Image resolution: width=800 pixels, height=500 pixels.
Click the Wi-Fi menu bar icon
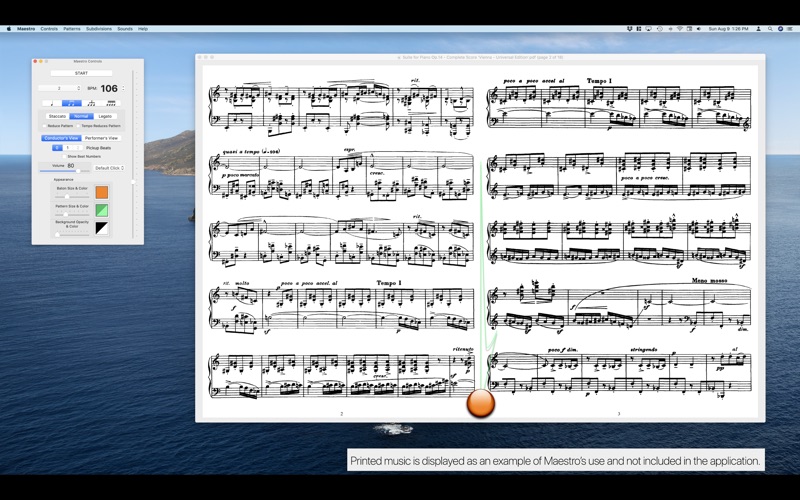[680, 29]
